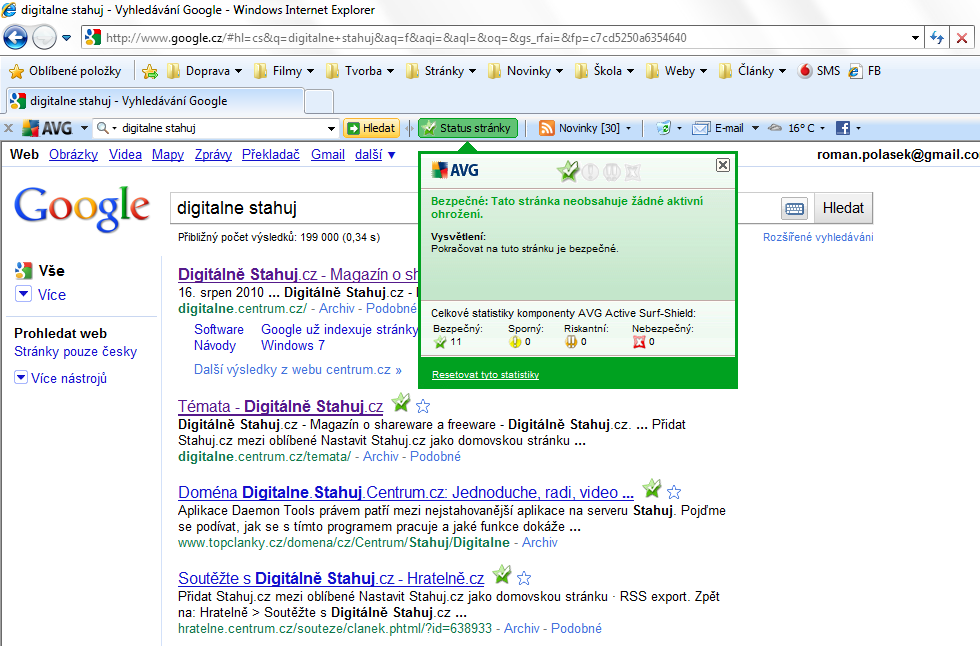Image resolution: width=980 pixels, height=646 pixels.
Task: Open the Témata - Digitálně Stahuj.cz result
Action: (x=281, y=406)
